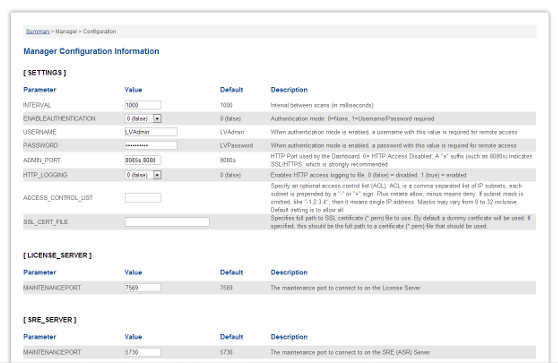Click the [ LICENSE_SERVER ] section heading
The image size is (558, 363).
(x=58, y=256)
